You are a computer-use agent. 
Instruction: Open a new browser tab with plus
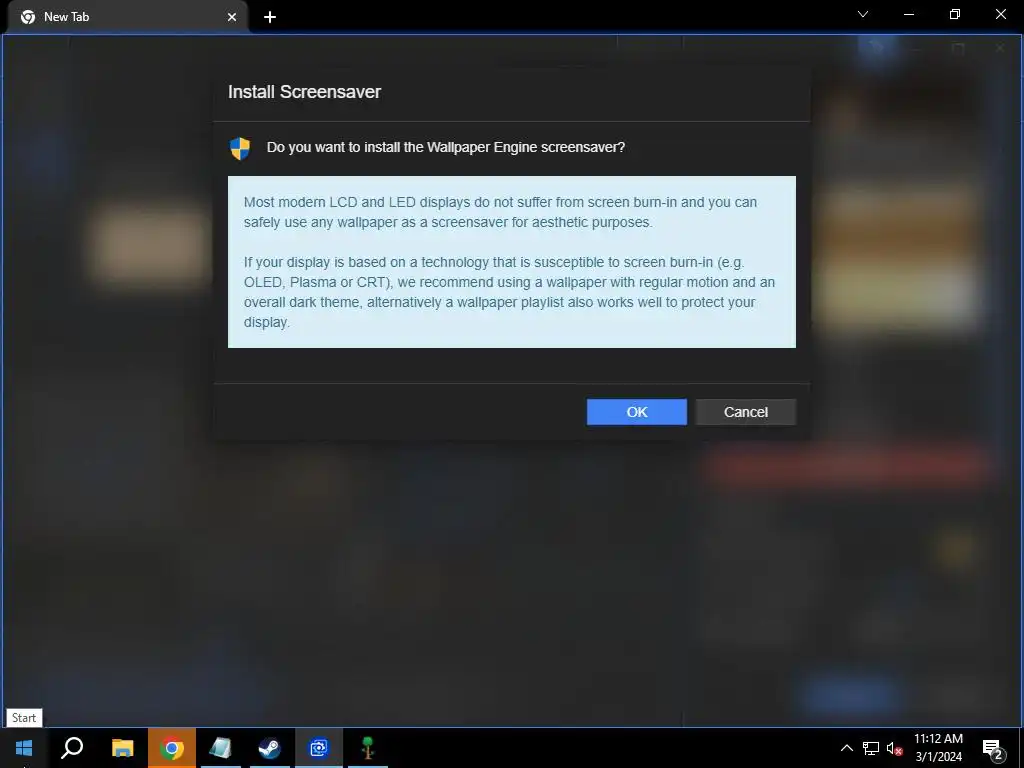coord(270,17)
